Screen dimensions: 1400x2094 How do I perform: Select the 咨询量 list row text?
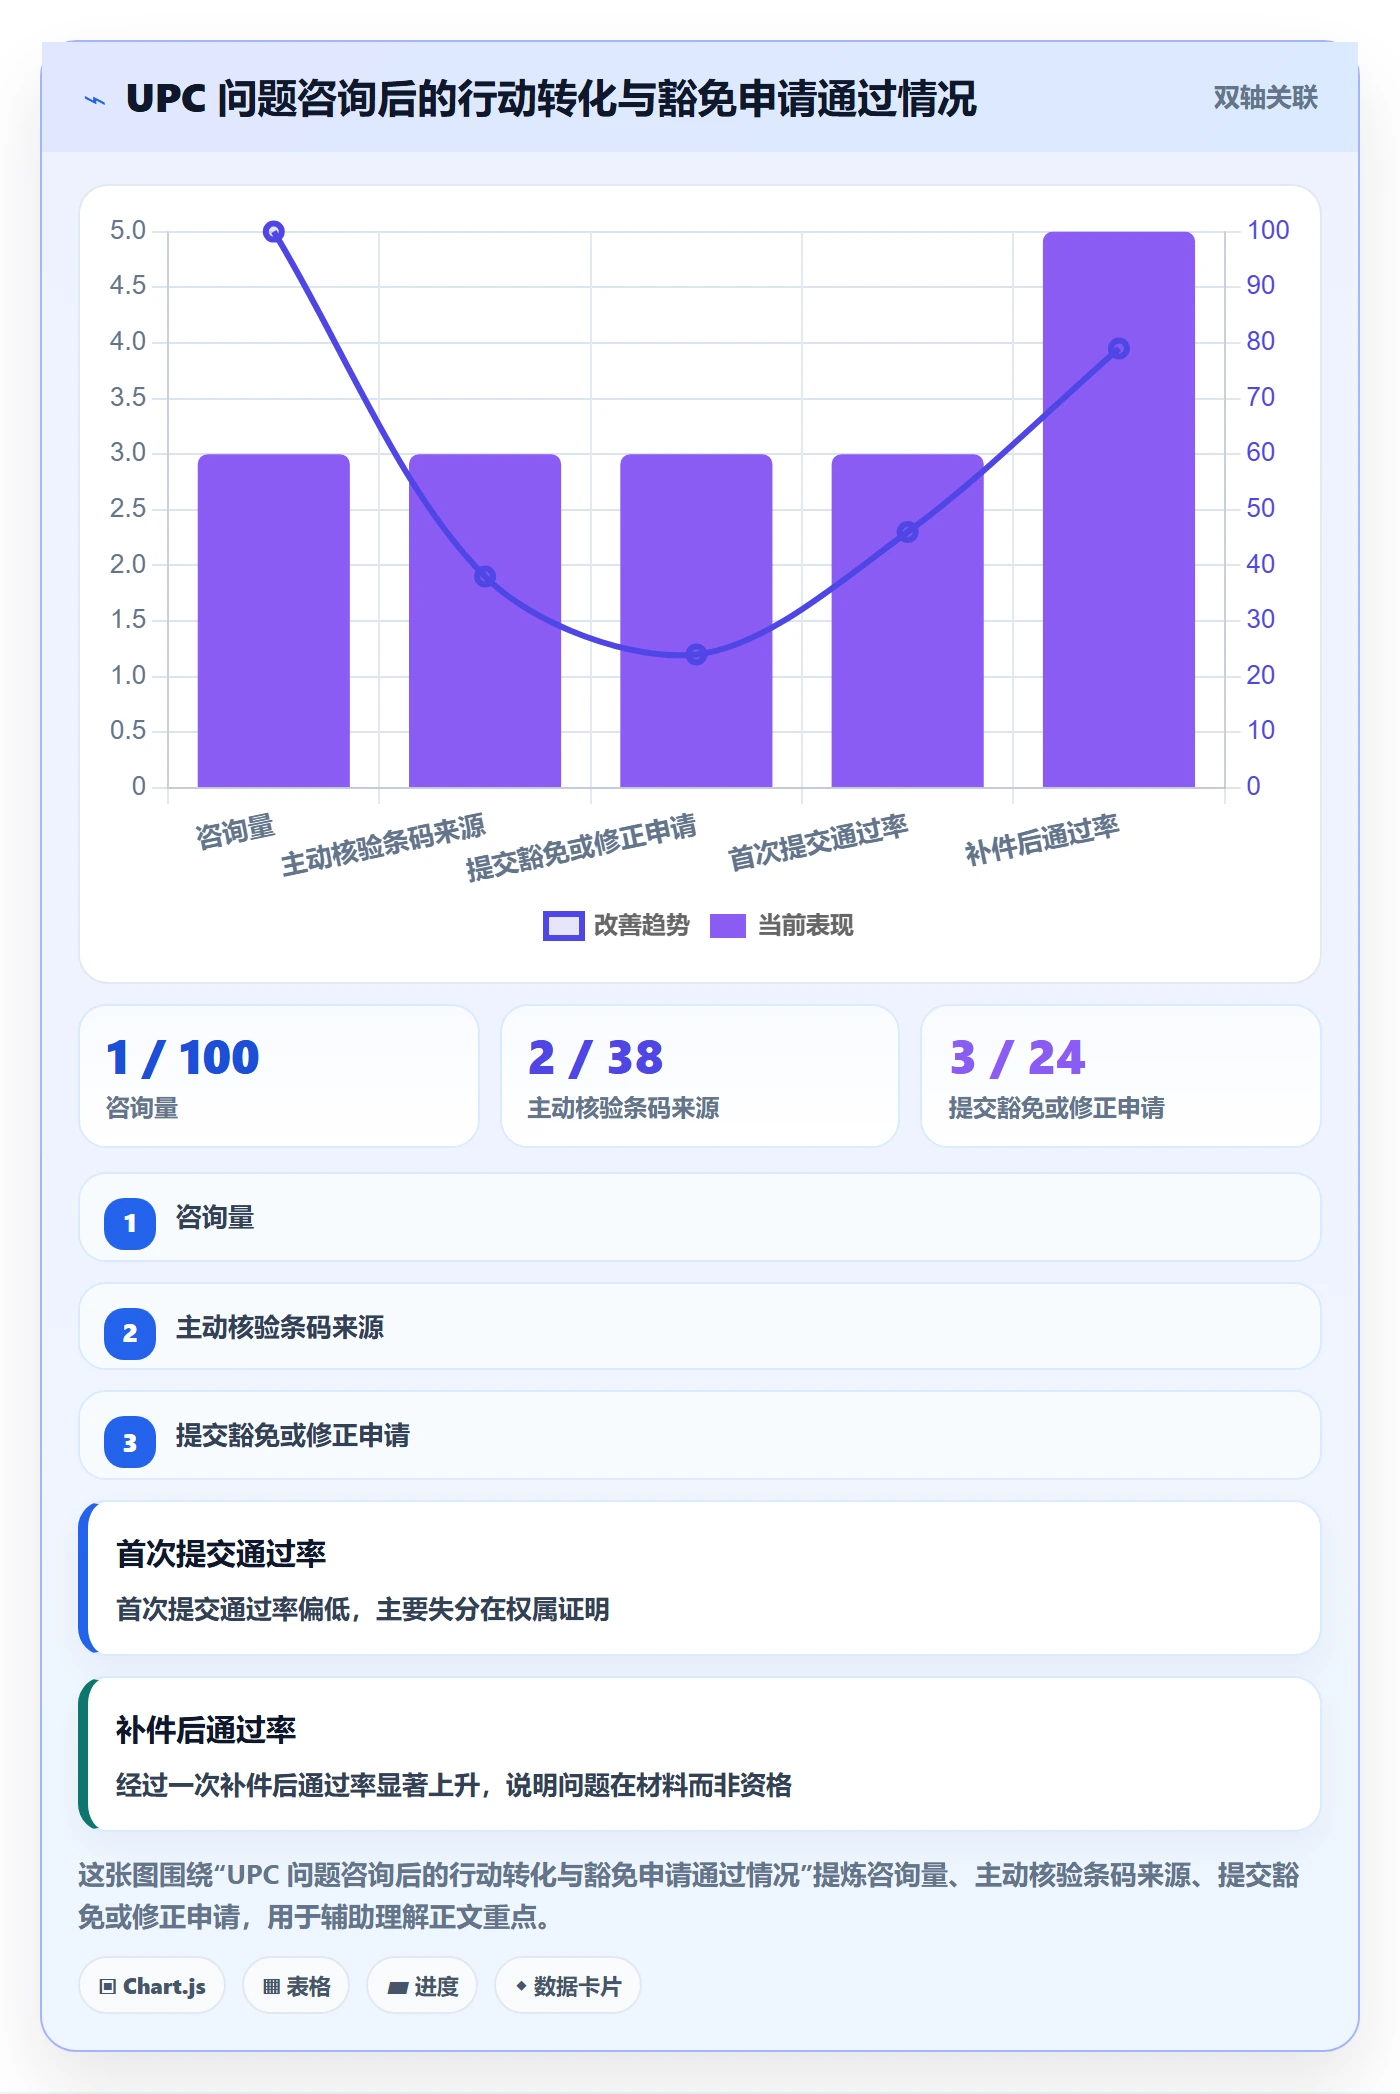215,1218
